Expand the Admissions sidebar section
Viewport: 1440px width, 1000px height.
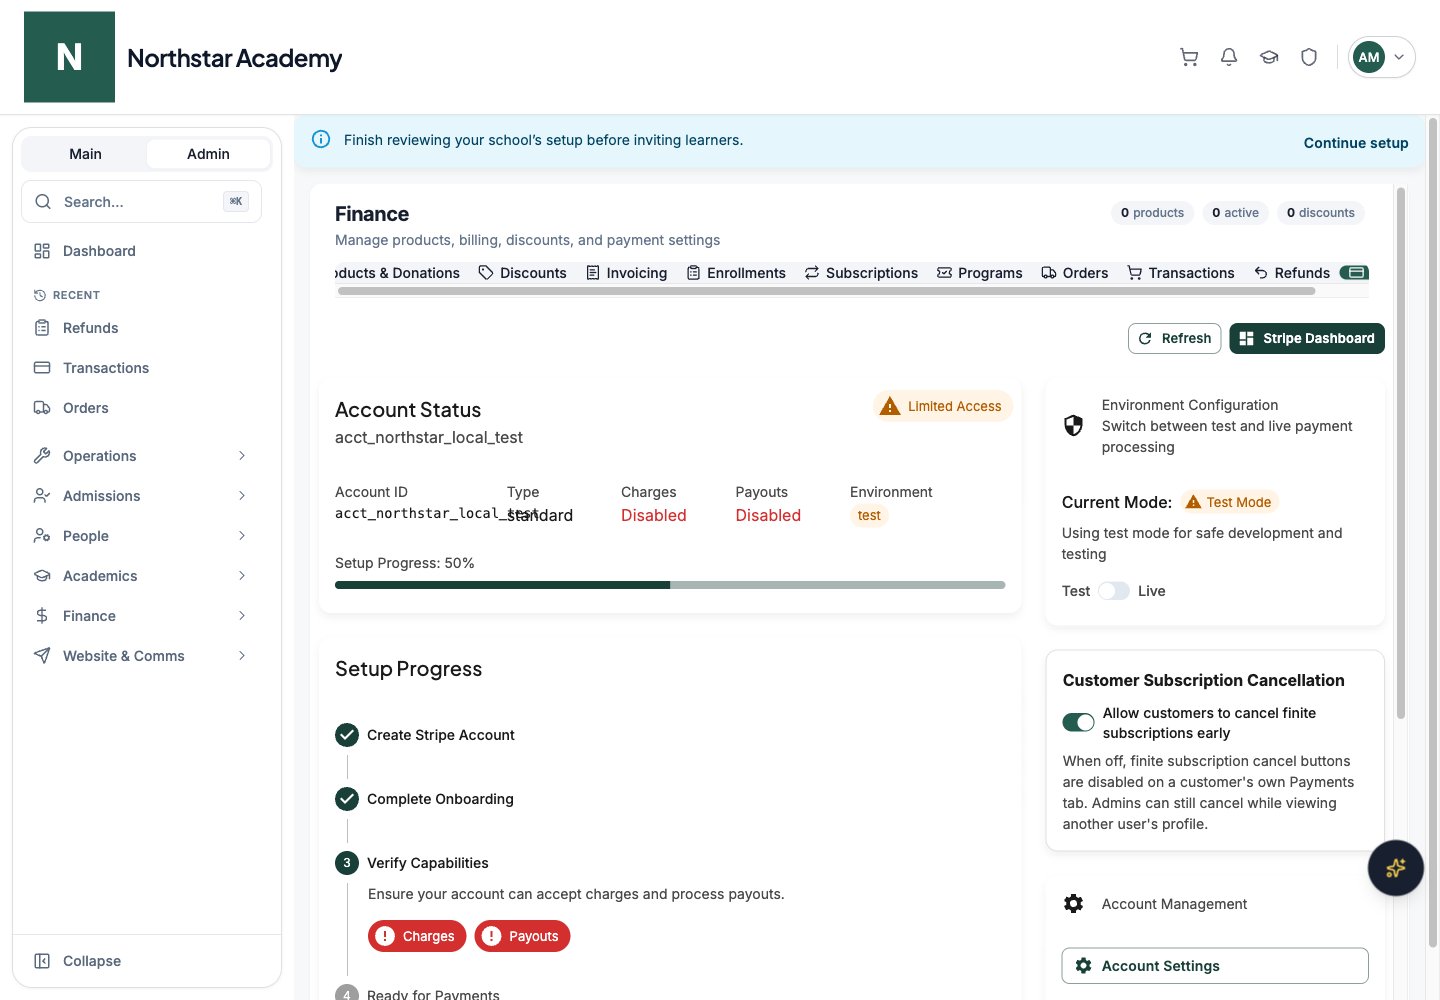[141, 496]
